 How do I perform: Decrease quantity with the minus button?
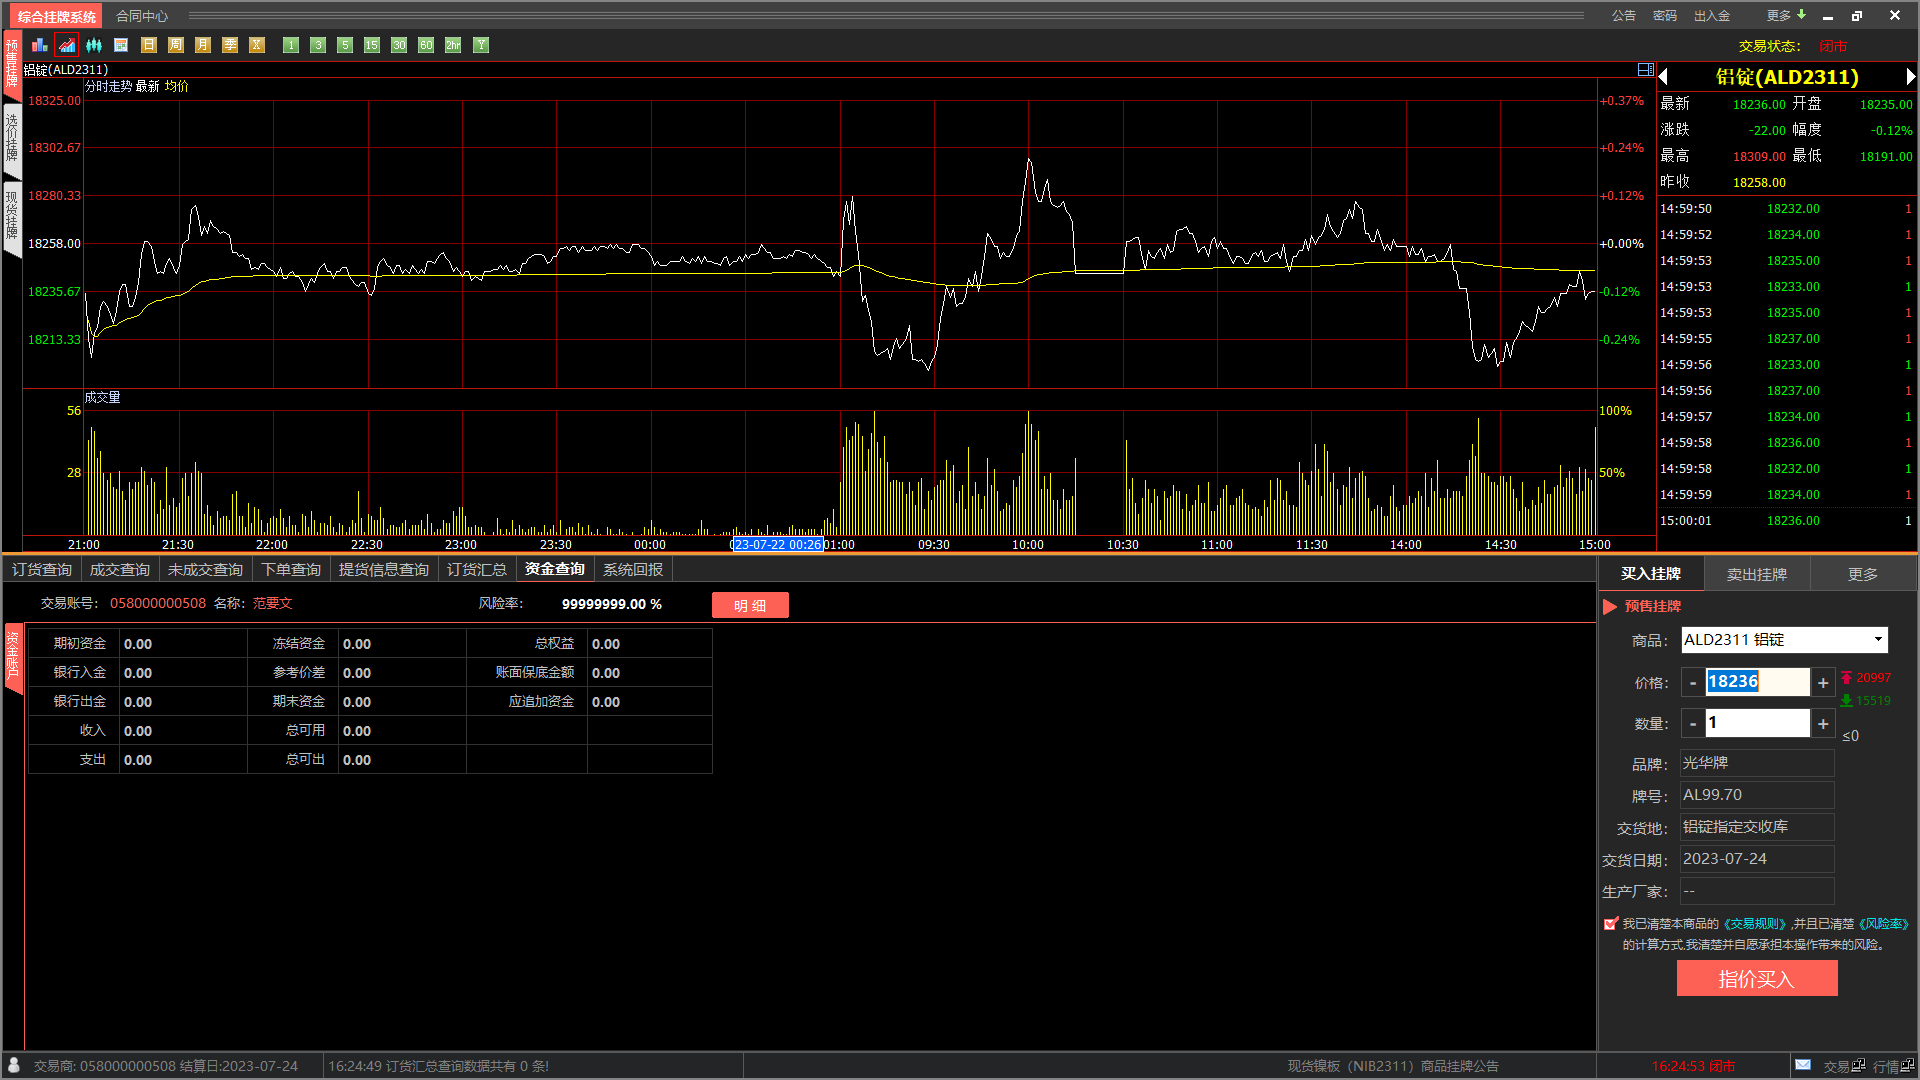1693,723
